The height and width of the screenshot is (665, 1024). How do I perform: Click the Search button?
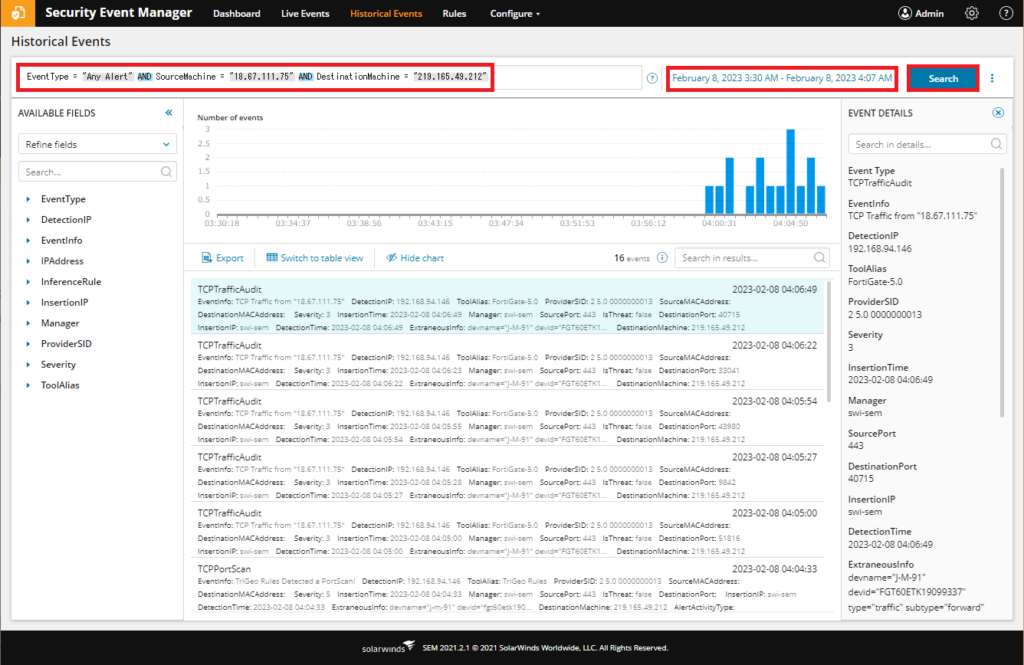943,78
